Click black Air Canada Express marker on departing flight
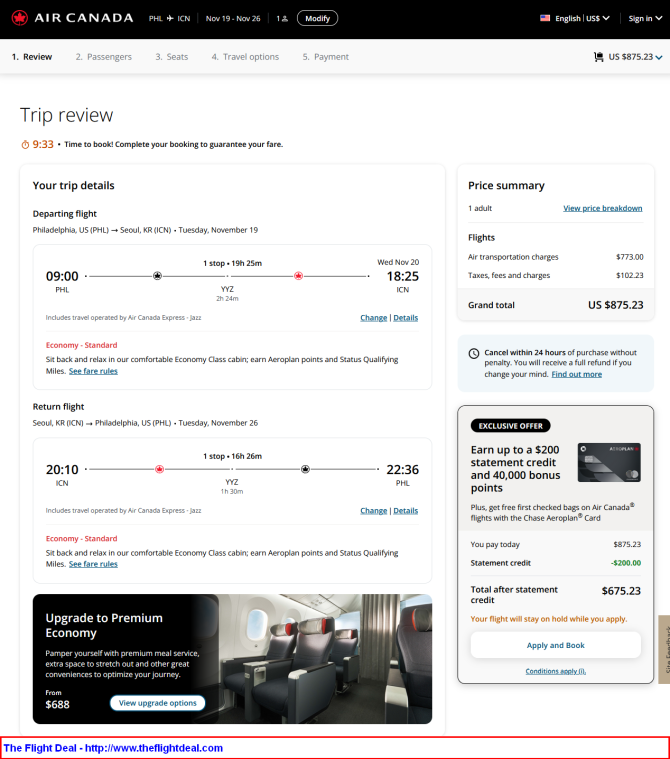 [x=157, y=276]
